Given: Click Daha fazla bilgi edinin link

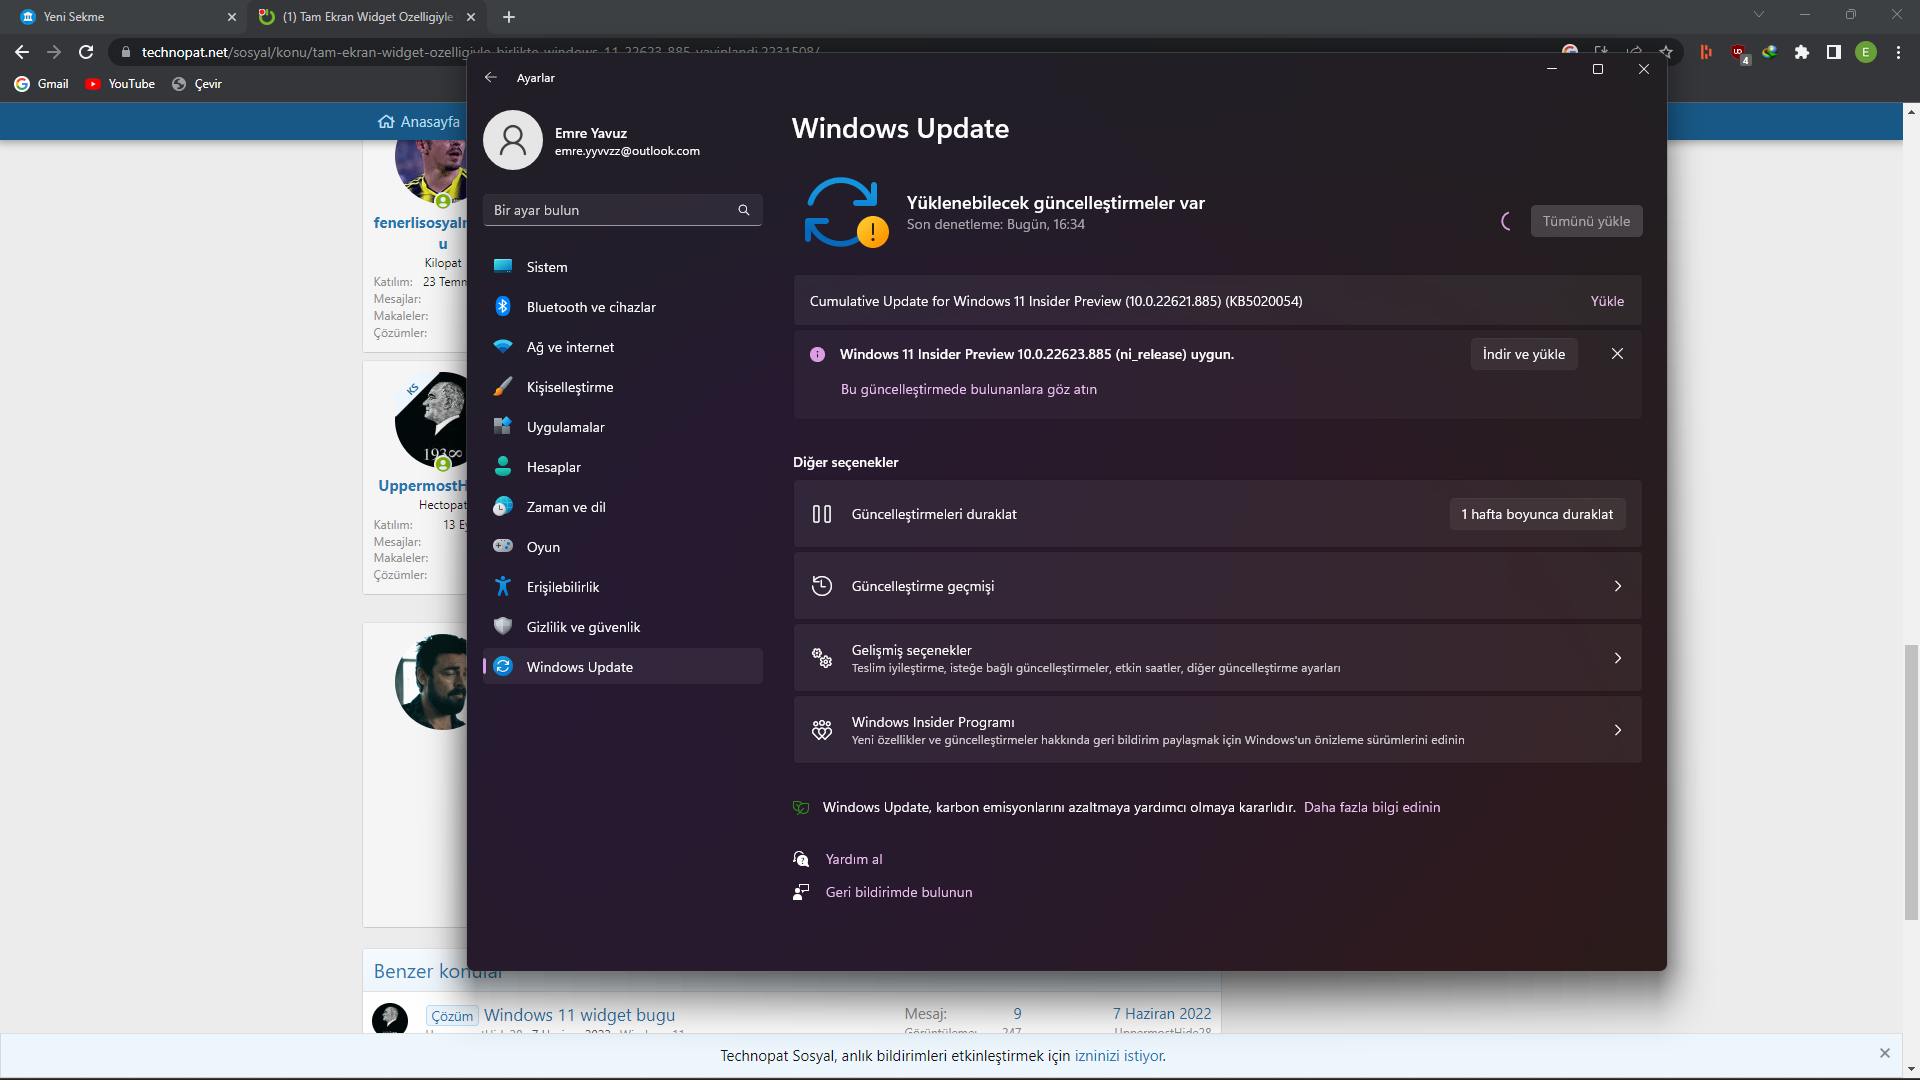Looking at the screenshot, I should pos(1371,807).
